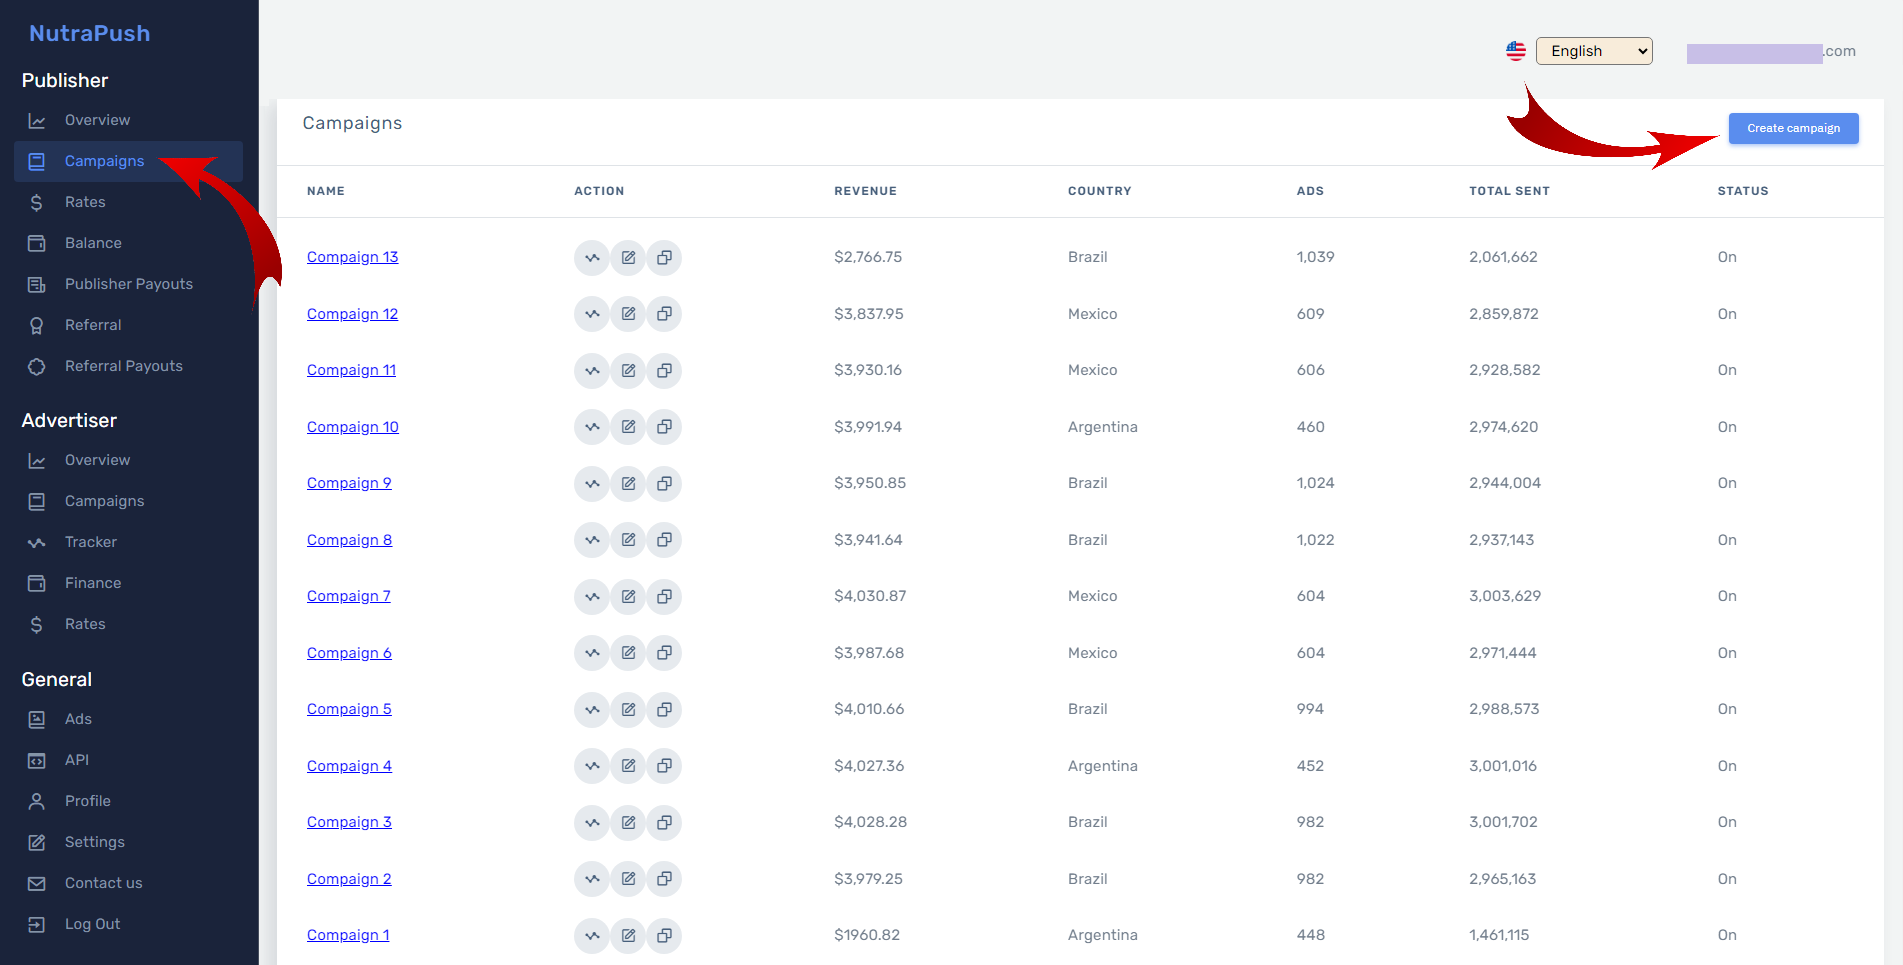Open stats chart icon for Compaign 6

point(592,653)
